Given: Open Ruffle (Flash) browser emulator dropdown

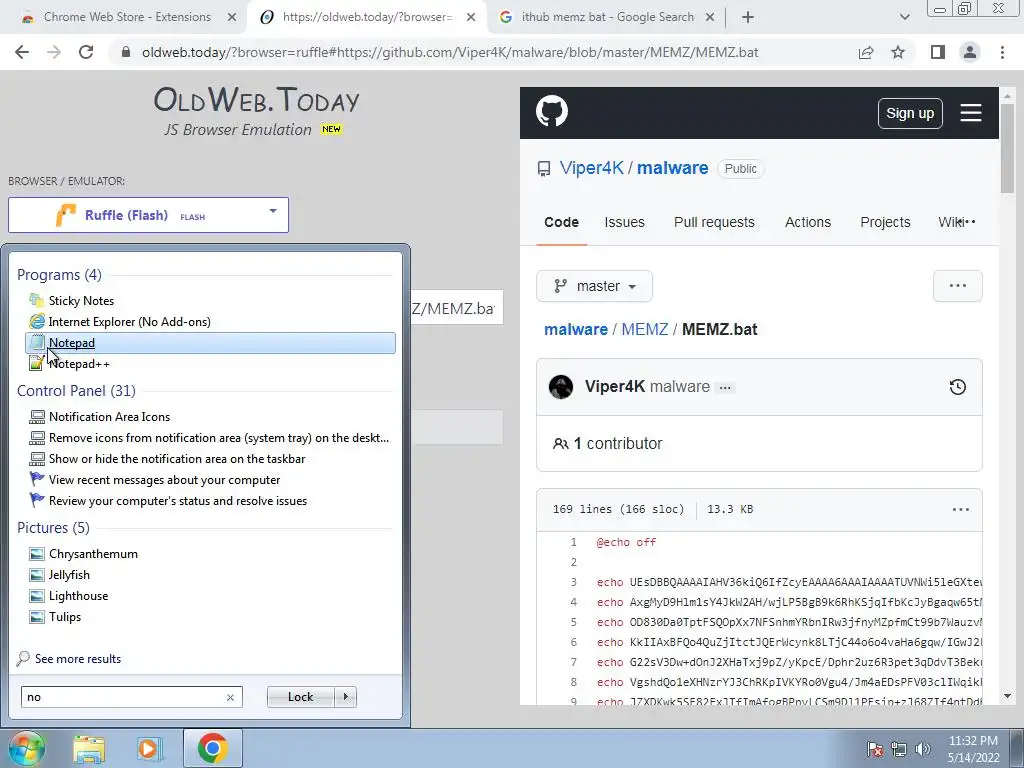Looking at the screenshot, I should (x=148, y=215).
